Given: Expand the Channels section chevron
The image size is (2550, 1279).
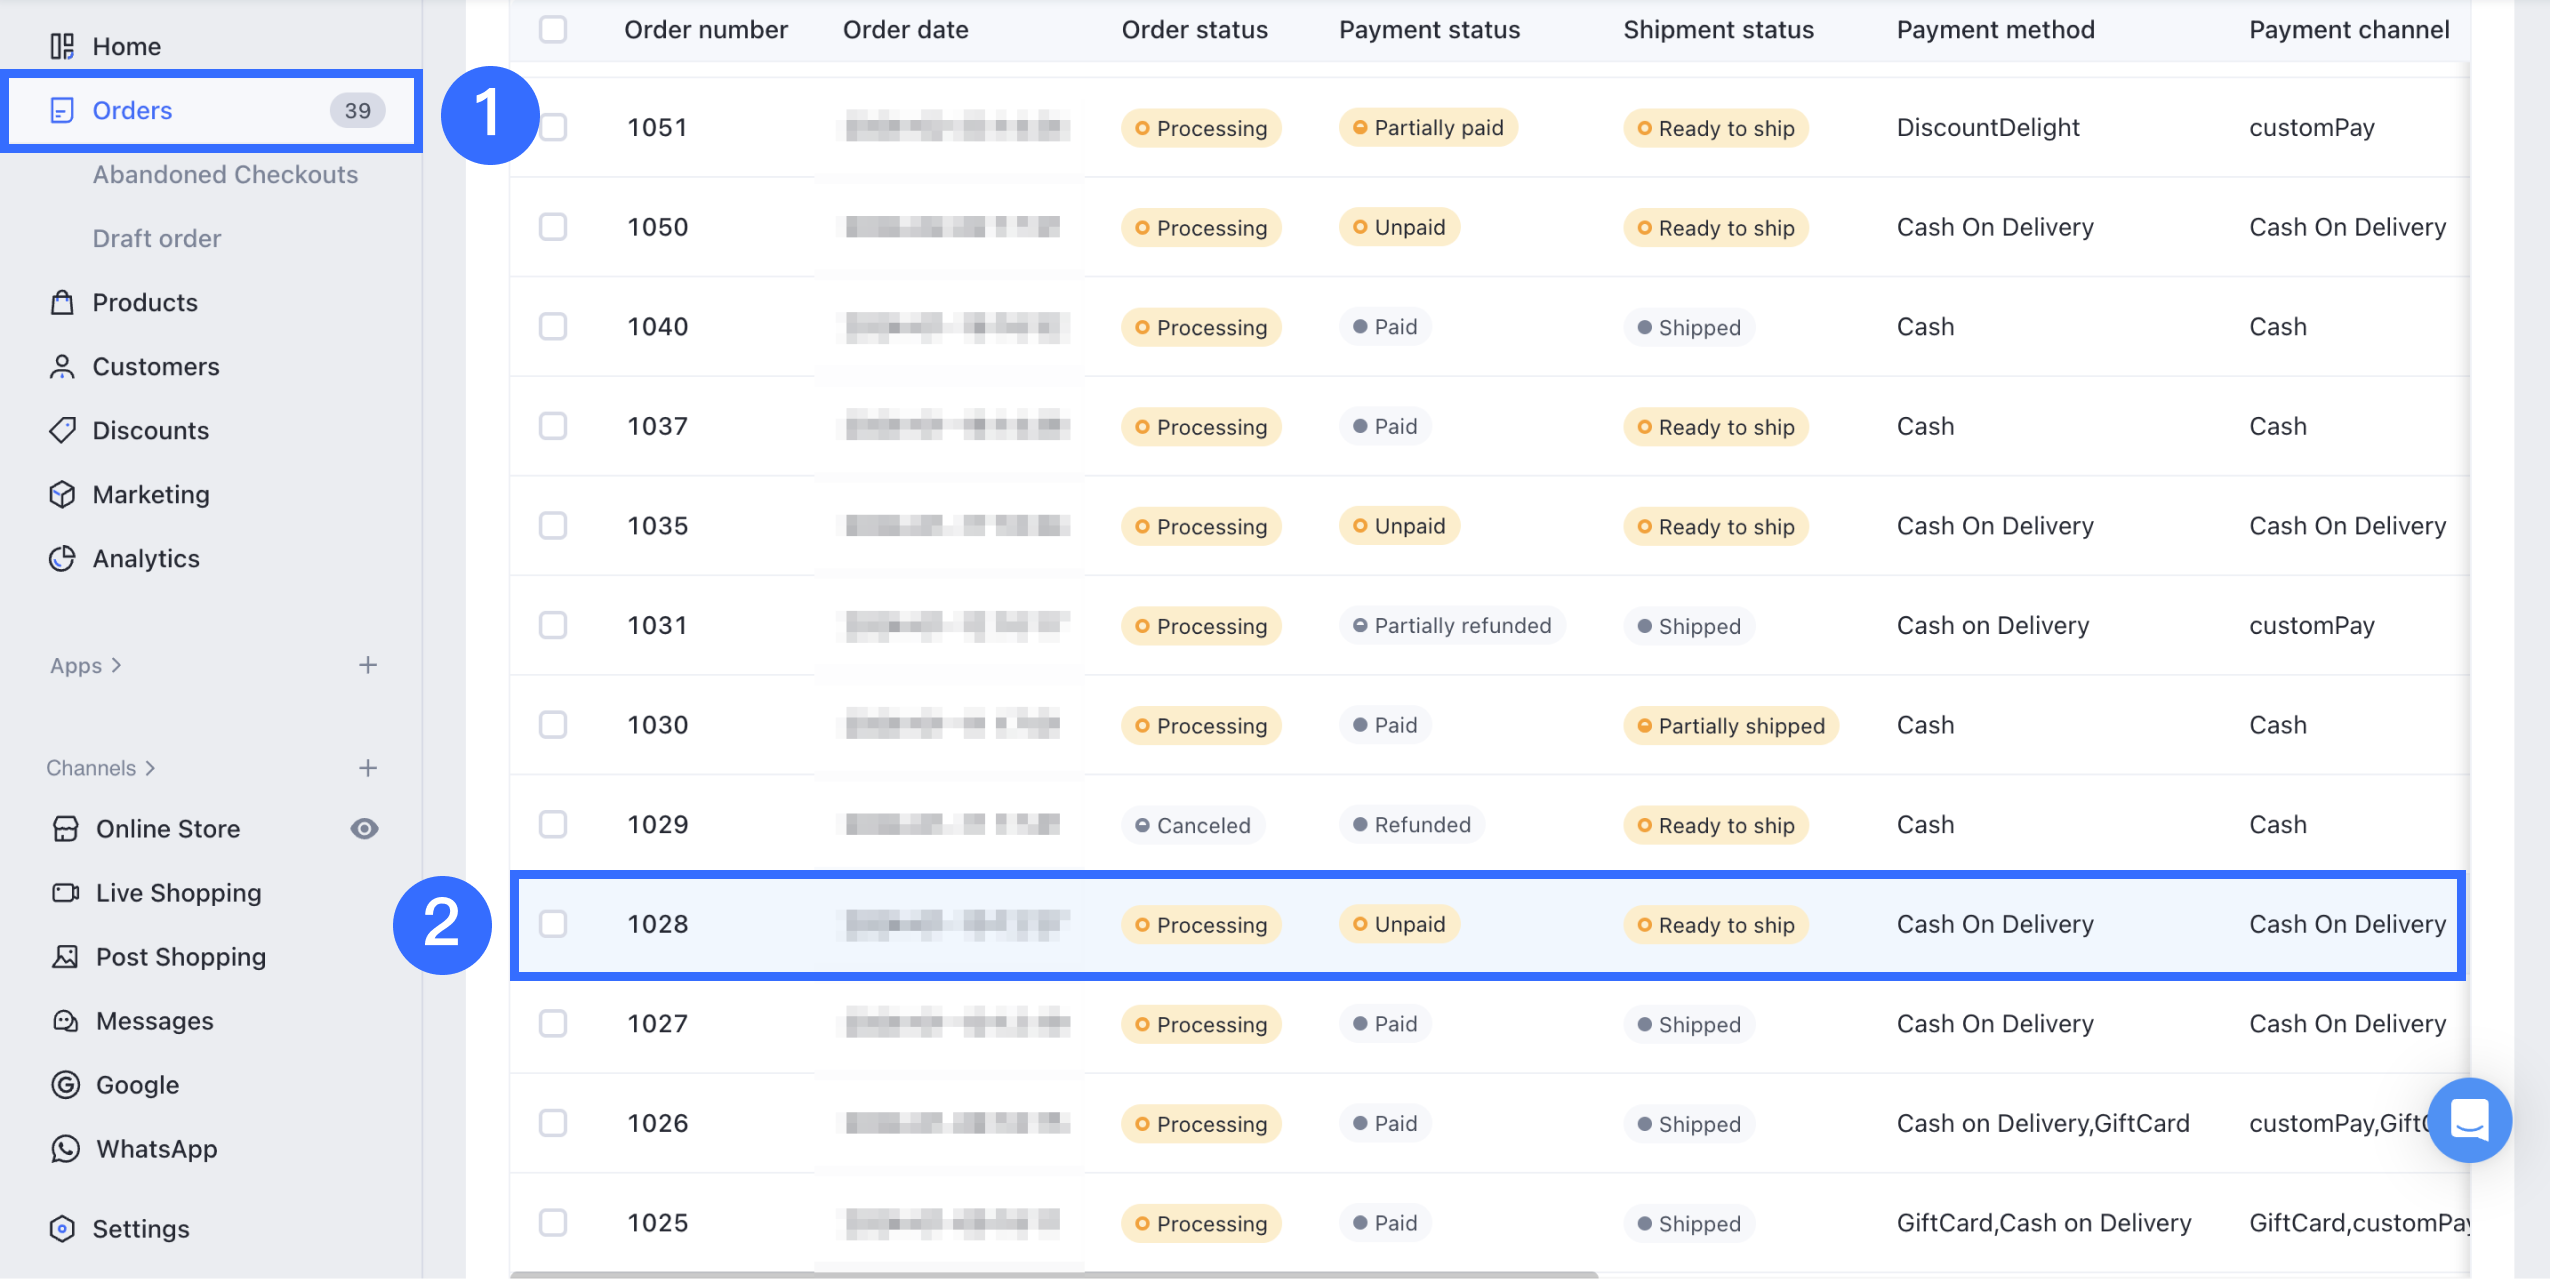Looking at the screenshot, I should [150, 768].
